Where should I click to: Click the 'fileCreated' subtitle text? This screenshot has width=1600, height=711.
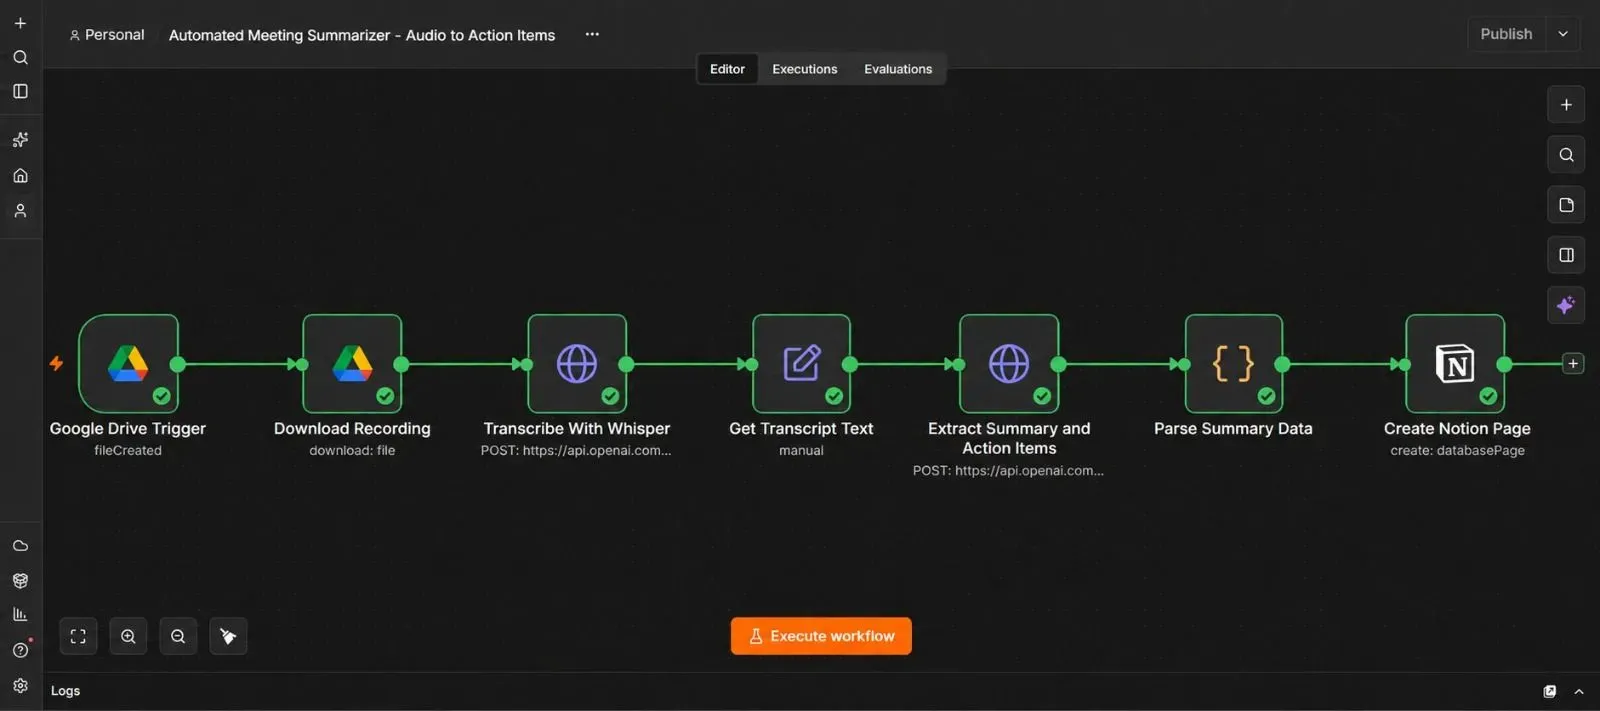[x=128, y=451]
